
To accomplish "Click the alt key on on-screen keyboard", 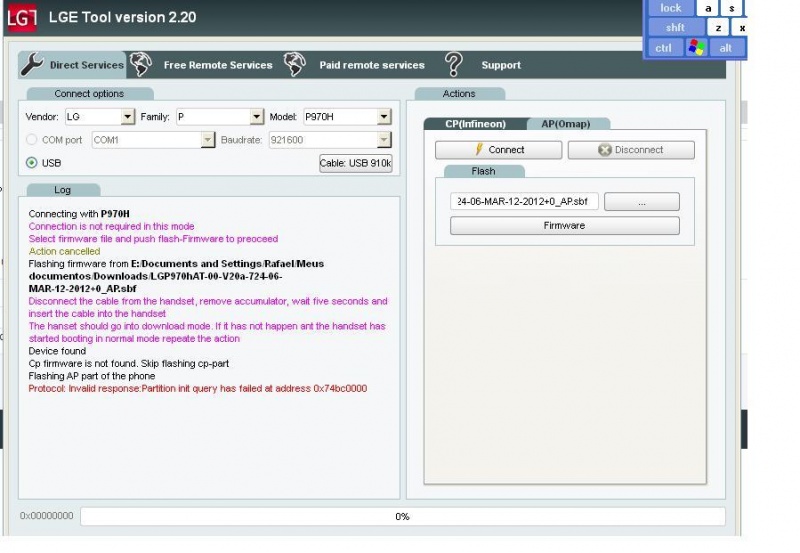I will pos(726,47).
